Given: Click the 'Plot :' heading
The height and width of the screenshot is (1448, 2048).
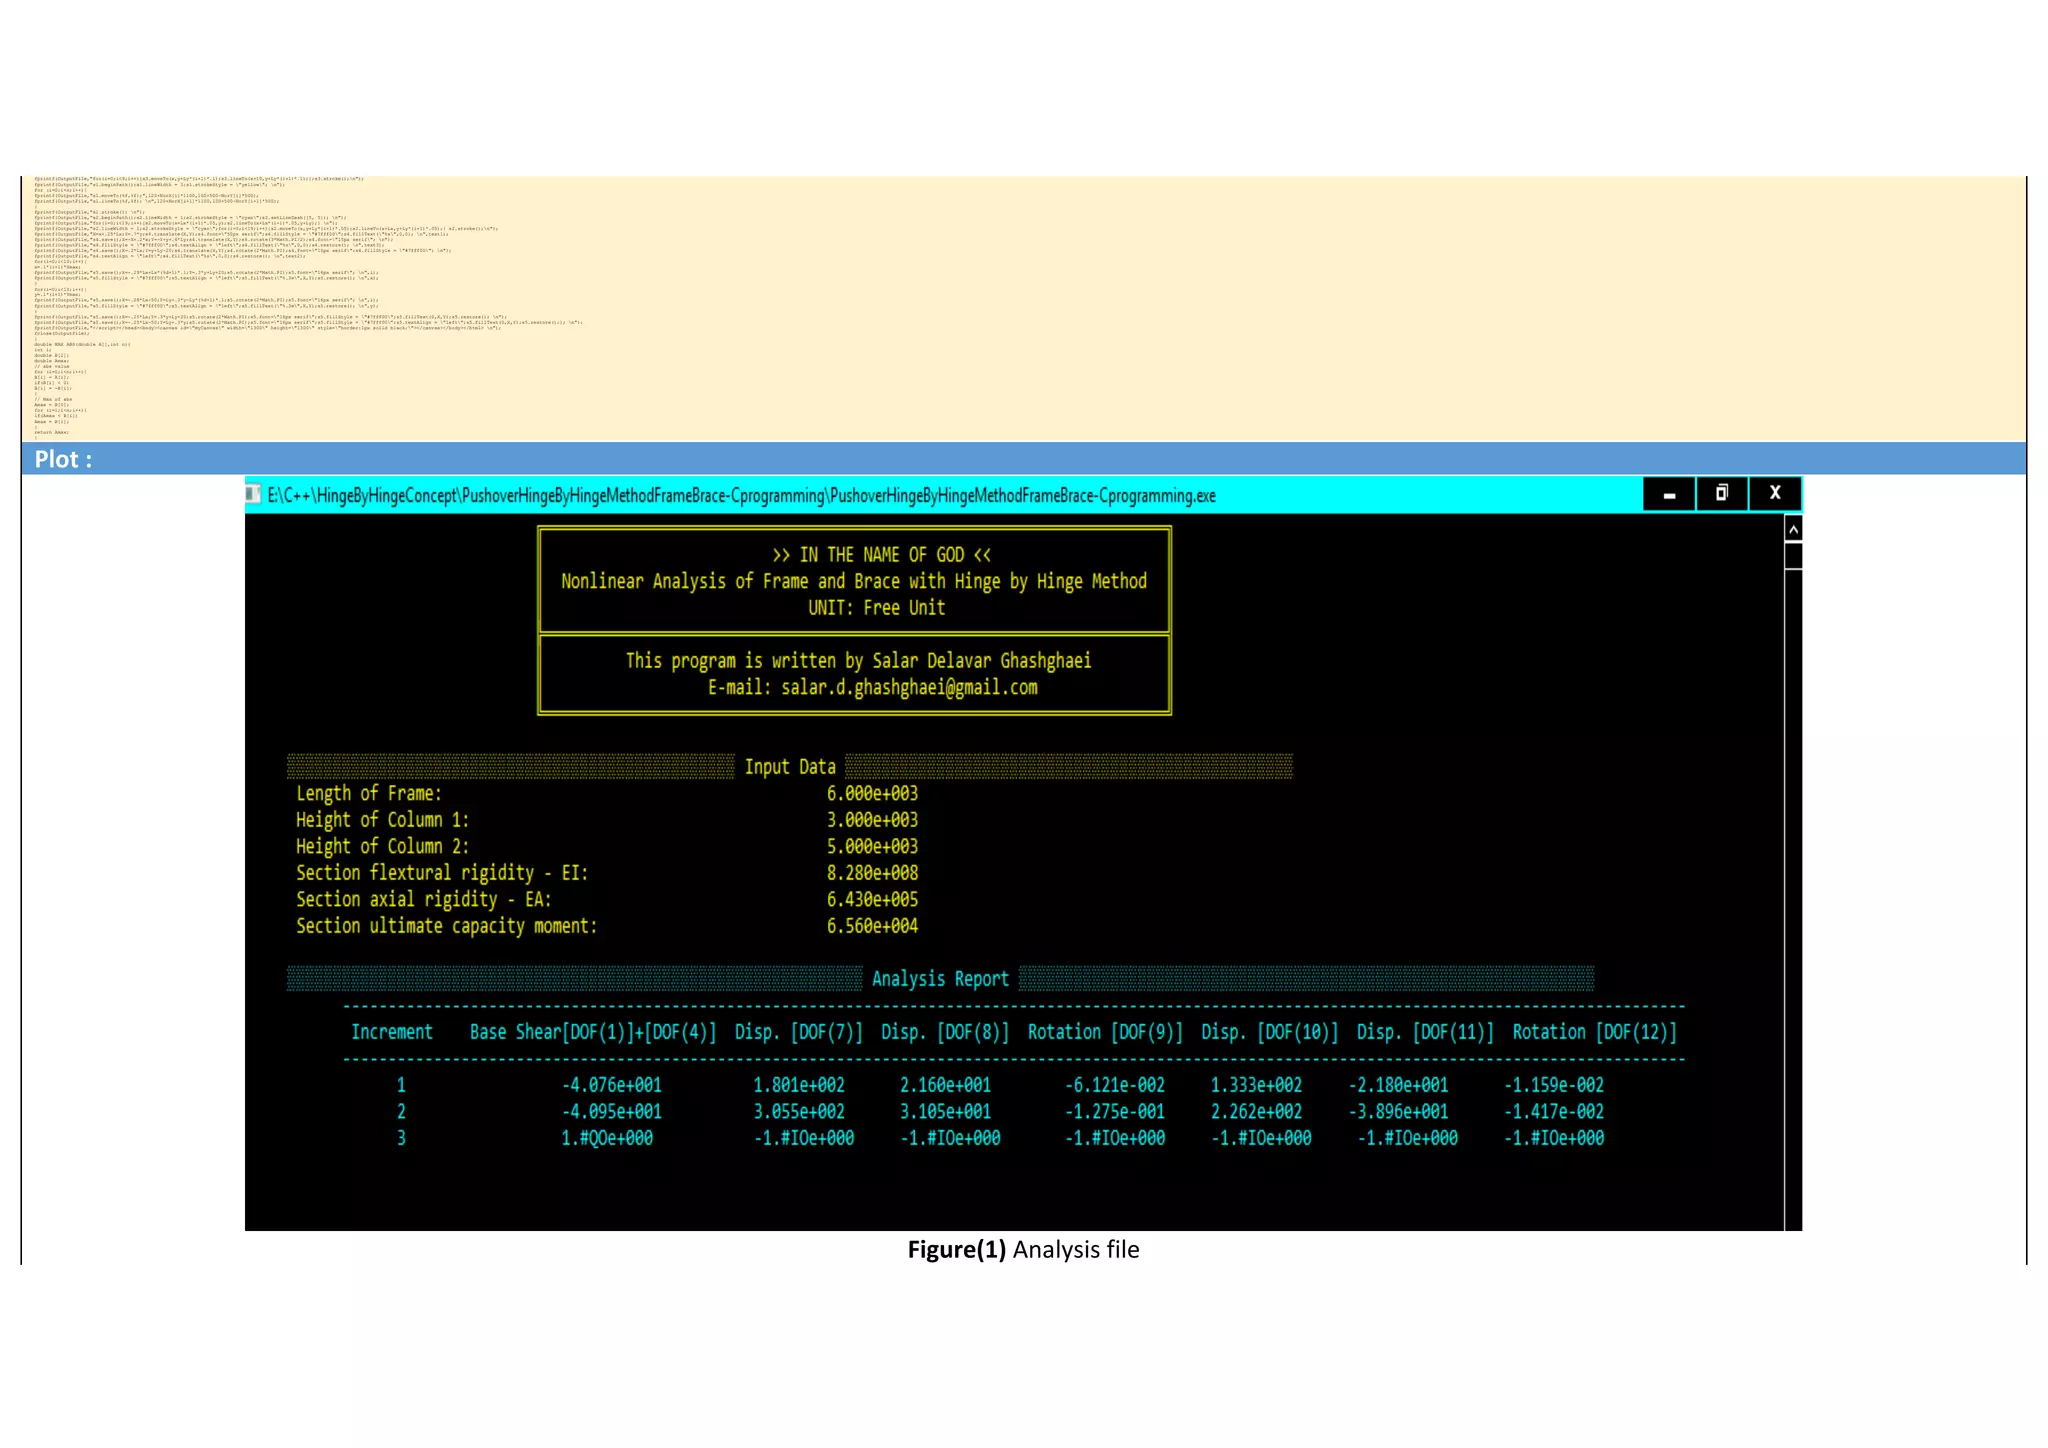Looking at the screenshot, I should [63, 459].
